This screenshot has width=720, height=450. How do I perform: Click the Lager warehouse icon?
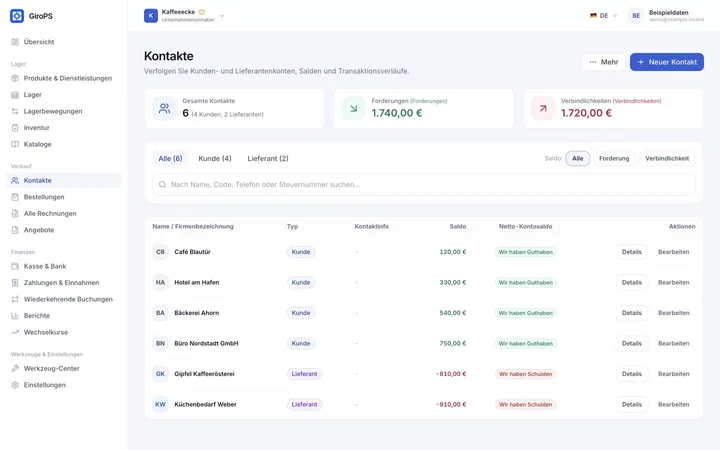[15, 95]
